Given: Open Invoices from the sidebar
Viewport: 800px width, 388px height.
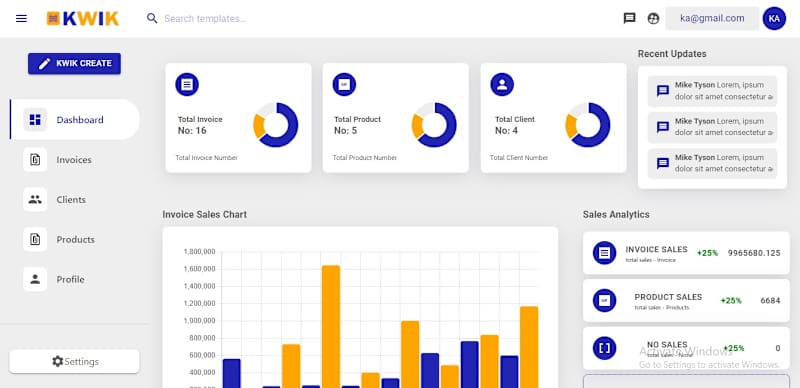Looking at the screenshot, I should 74,160.
